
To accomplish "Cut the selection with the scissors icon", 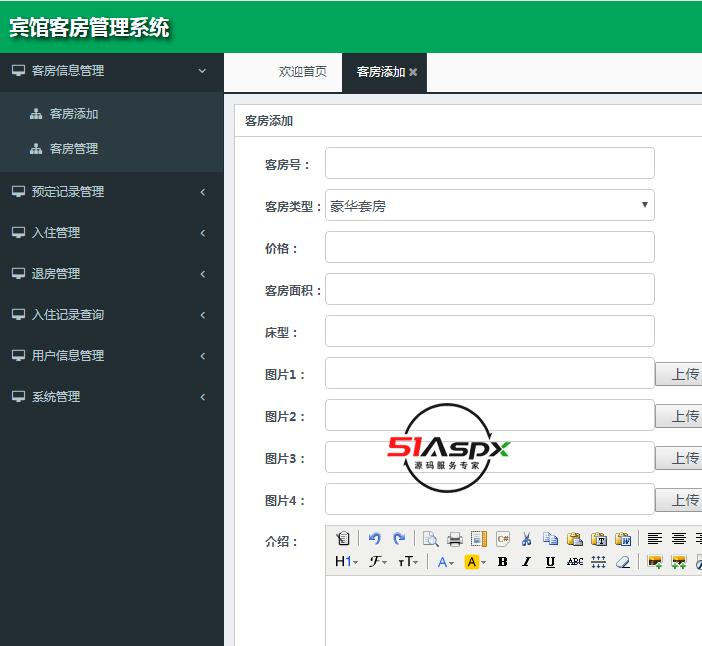I will click(x=526, y=539).
